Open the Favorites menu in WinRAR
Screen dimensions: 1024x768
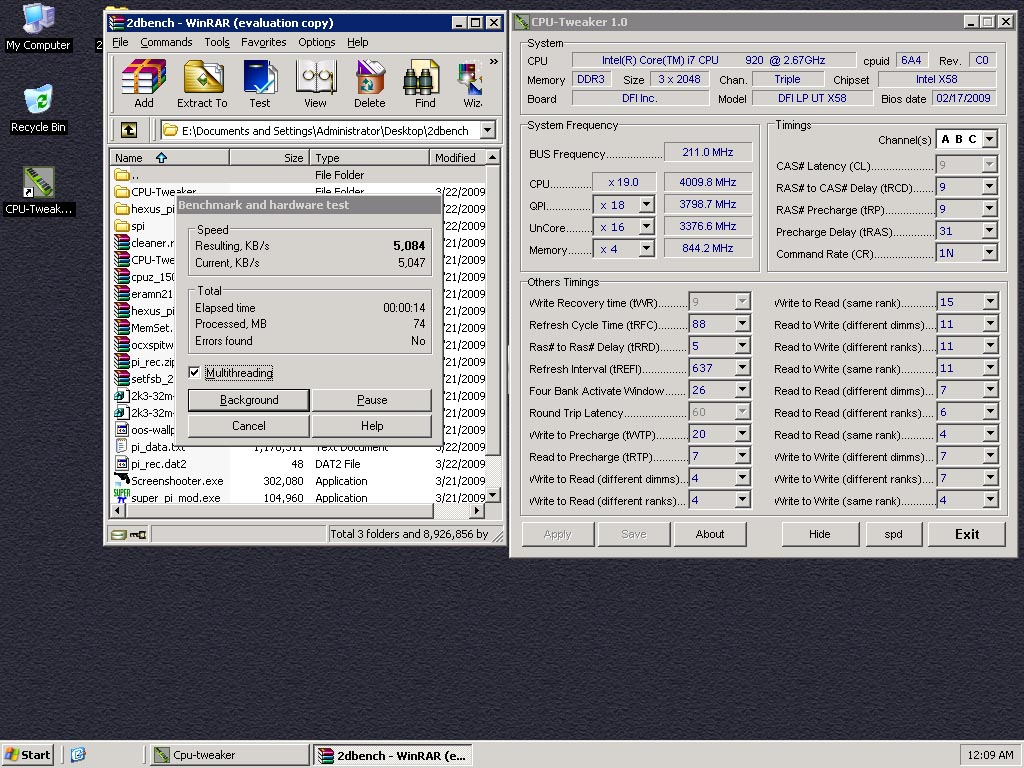coord(264,42)
